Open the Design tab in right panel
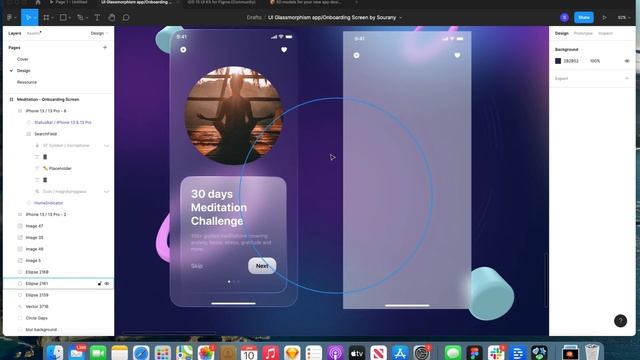 pos(562,33)
